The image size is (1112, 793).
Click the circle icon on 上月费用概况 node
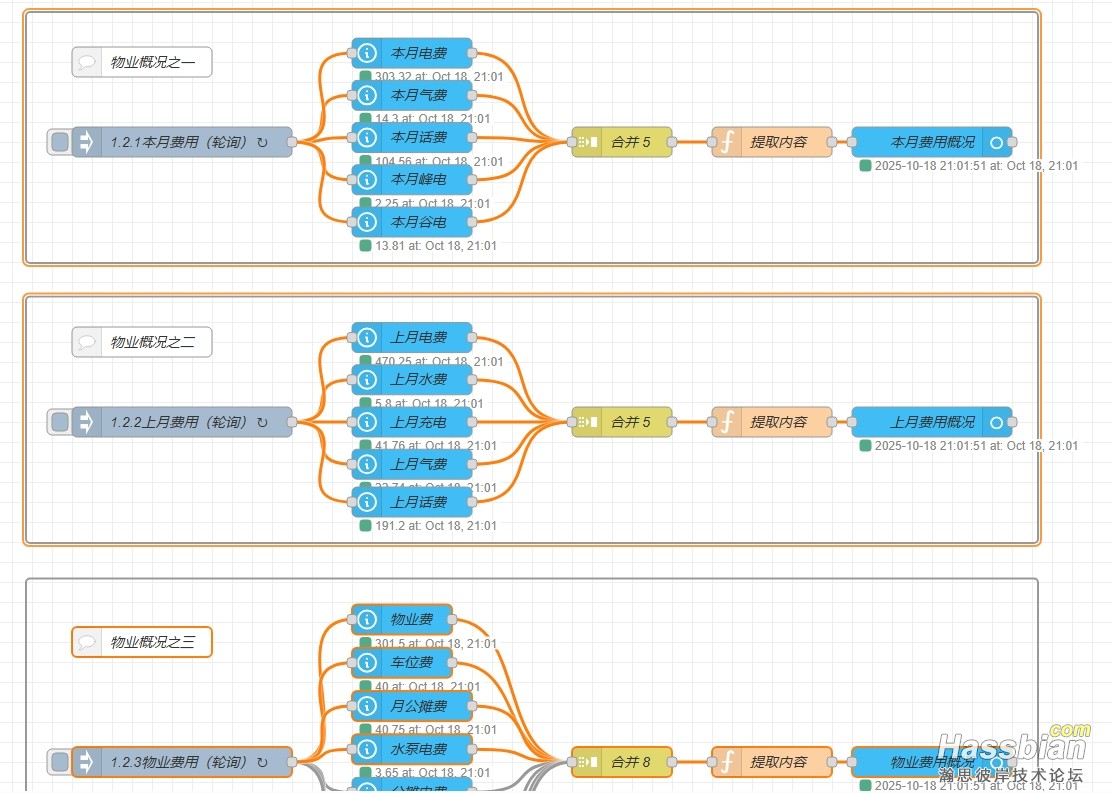996,423
